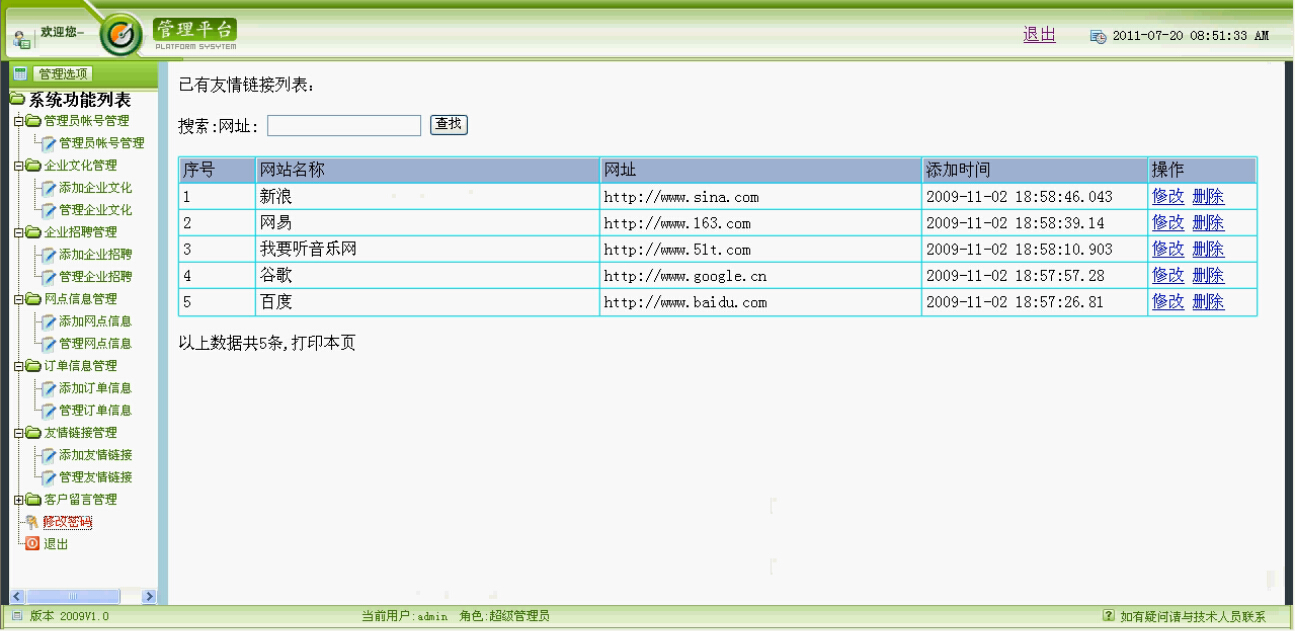1295x631 pixels.
Task: Click the clock icon next to the date
Action: pos(1098,36)
